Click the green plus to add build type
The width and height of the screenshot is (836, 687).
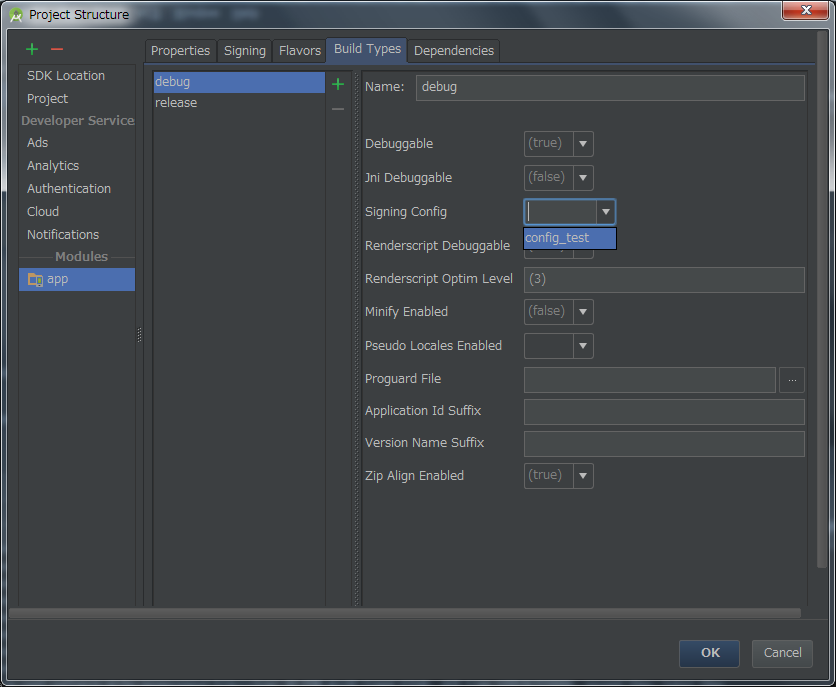point(338,84)
